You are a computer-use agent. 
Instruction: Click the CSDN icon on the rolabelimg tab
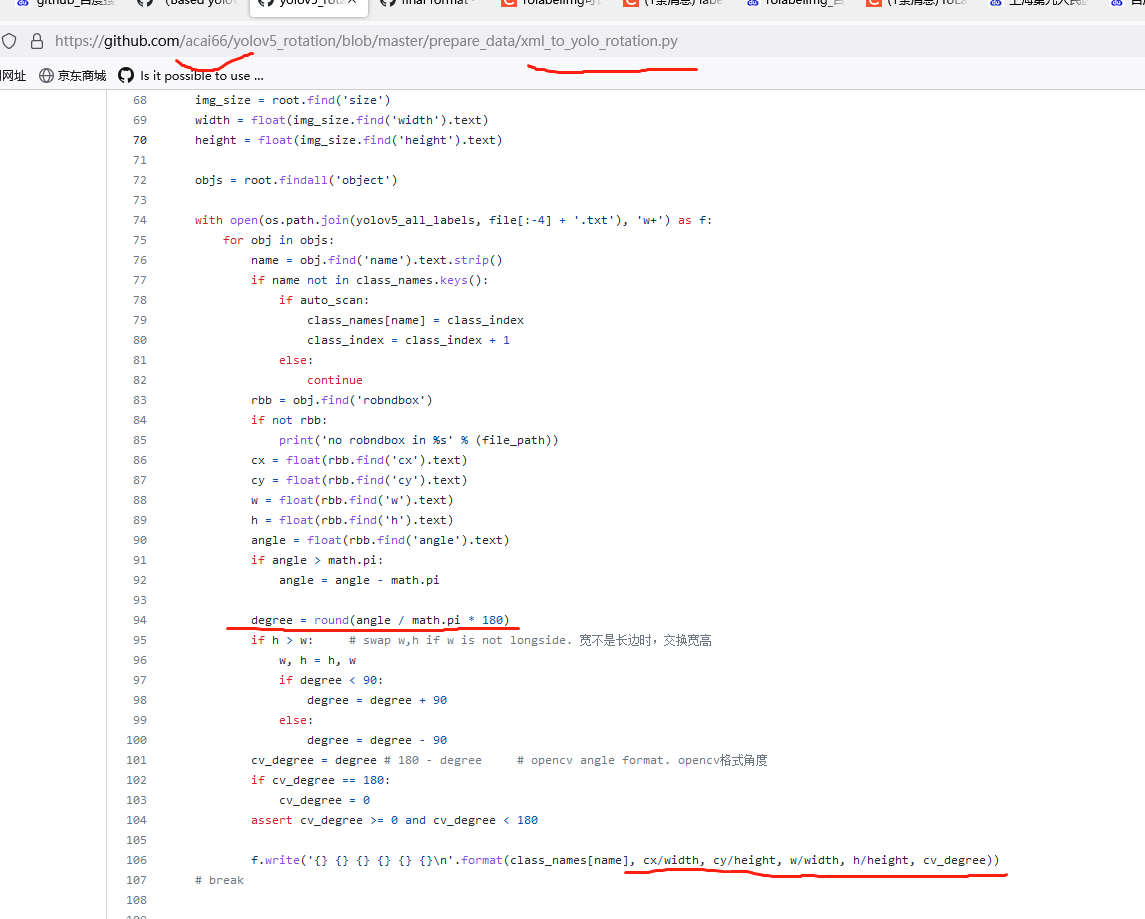tap(507, 5)
